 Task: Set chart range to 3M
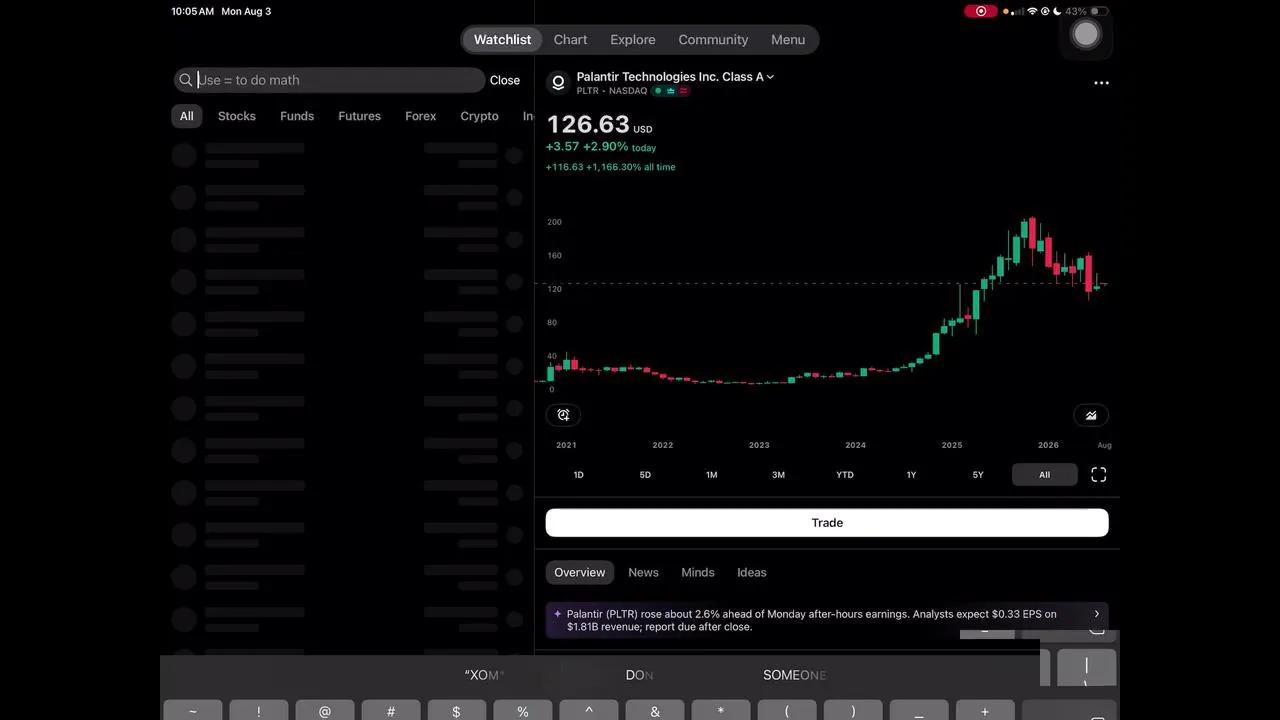(x=778, y=475)
